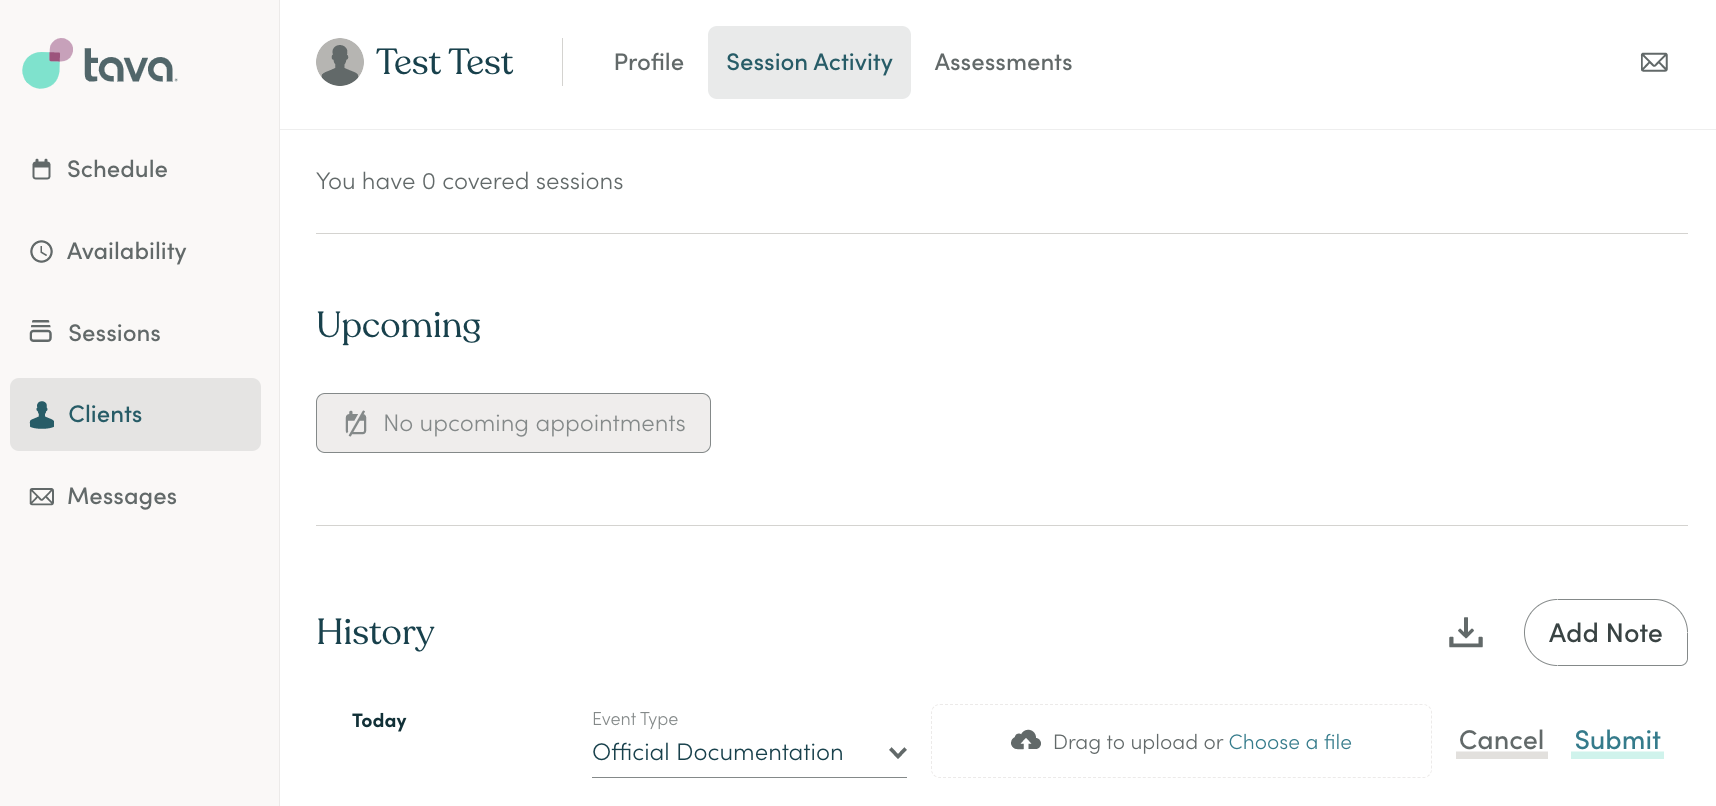Click the Submit link
Screen dimensions: 1716x806
(1617, 741)
